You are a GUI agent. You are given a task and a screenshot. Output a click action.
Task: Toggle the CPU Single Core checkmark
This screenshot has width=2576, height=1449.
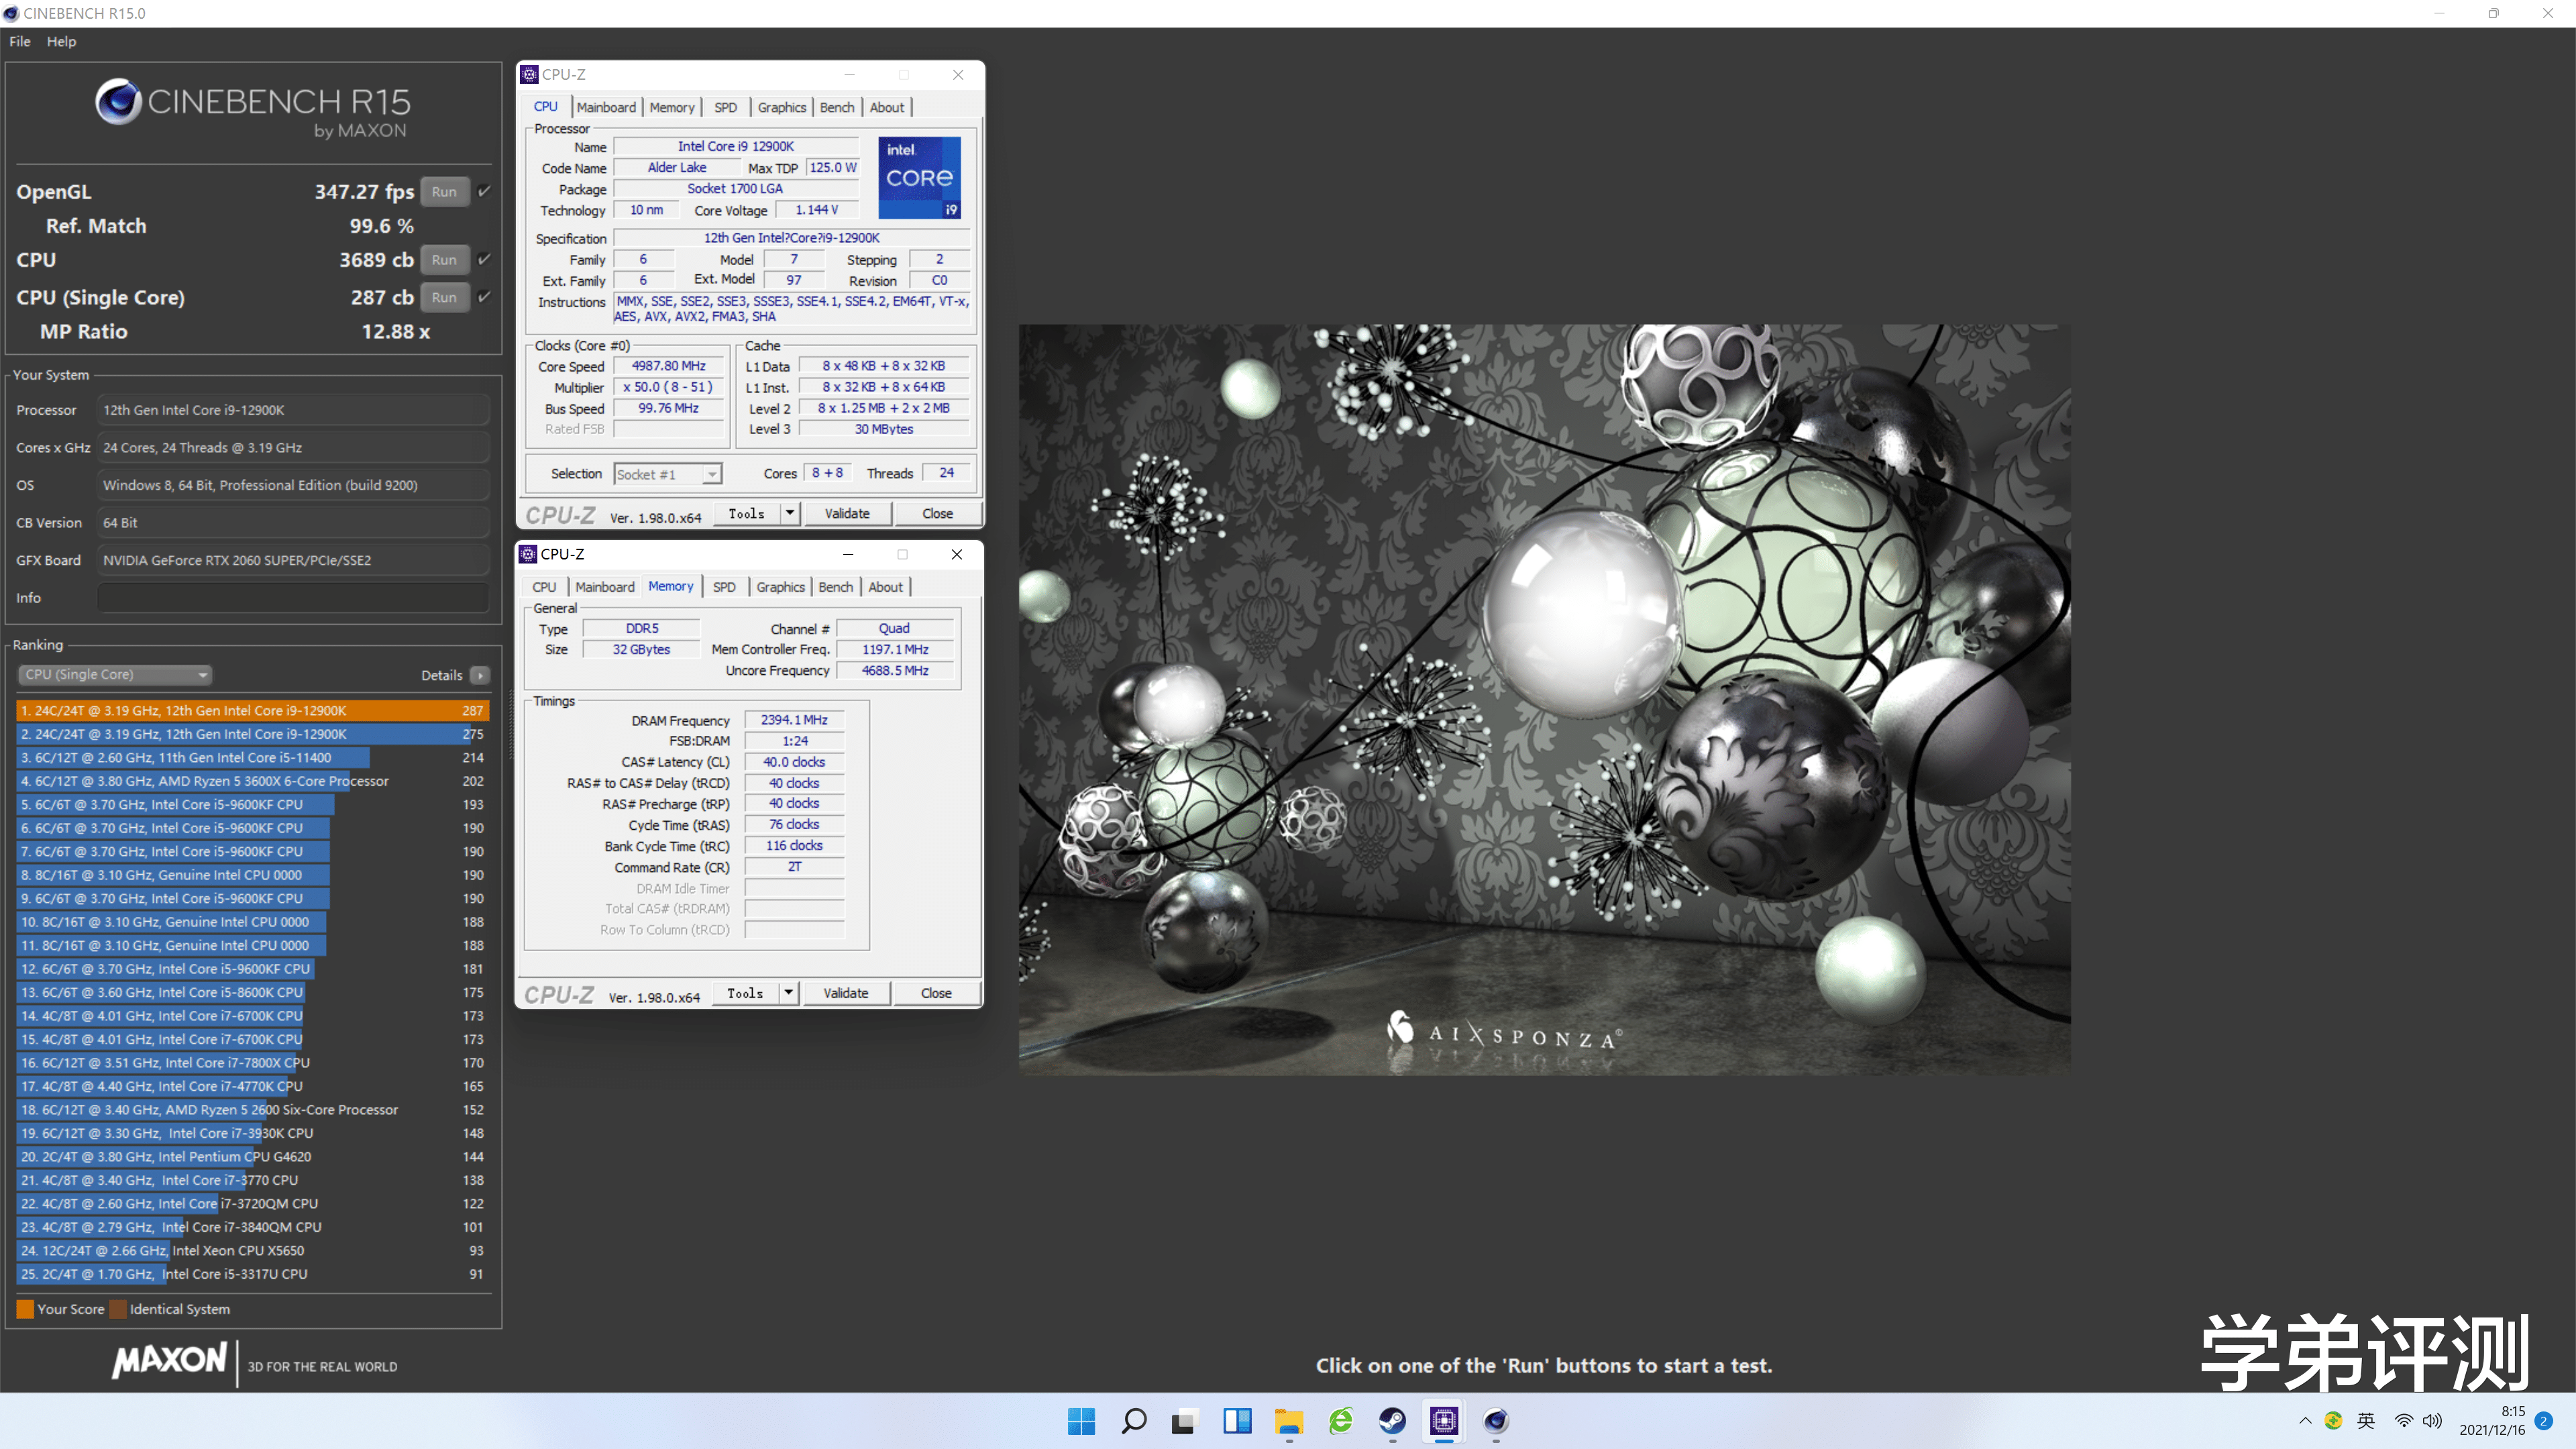485,297
